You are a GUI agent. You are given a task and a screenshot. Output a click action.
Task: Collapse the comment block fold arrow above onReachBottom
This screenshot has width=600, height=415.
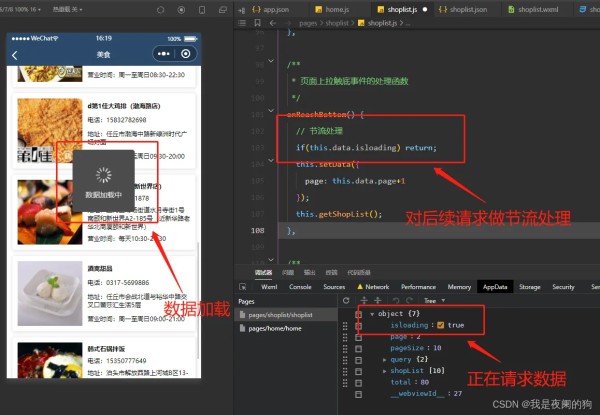pyautogui.click(x=271, y=61)
